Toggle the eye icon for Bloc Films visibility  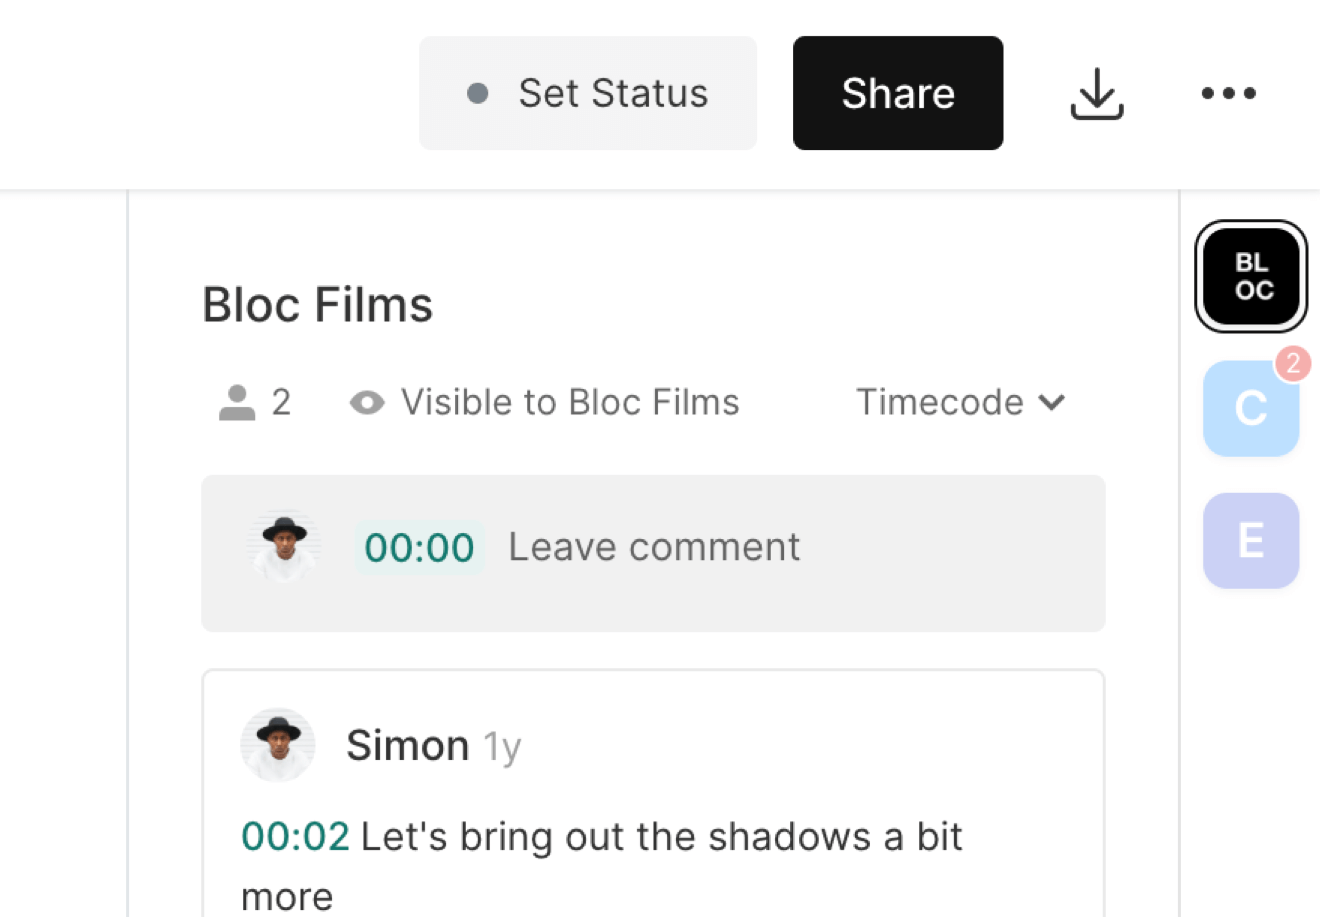[367, 403]
